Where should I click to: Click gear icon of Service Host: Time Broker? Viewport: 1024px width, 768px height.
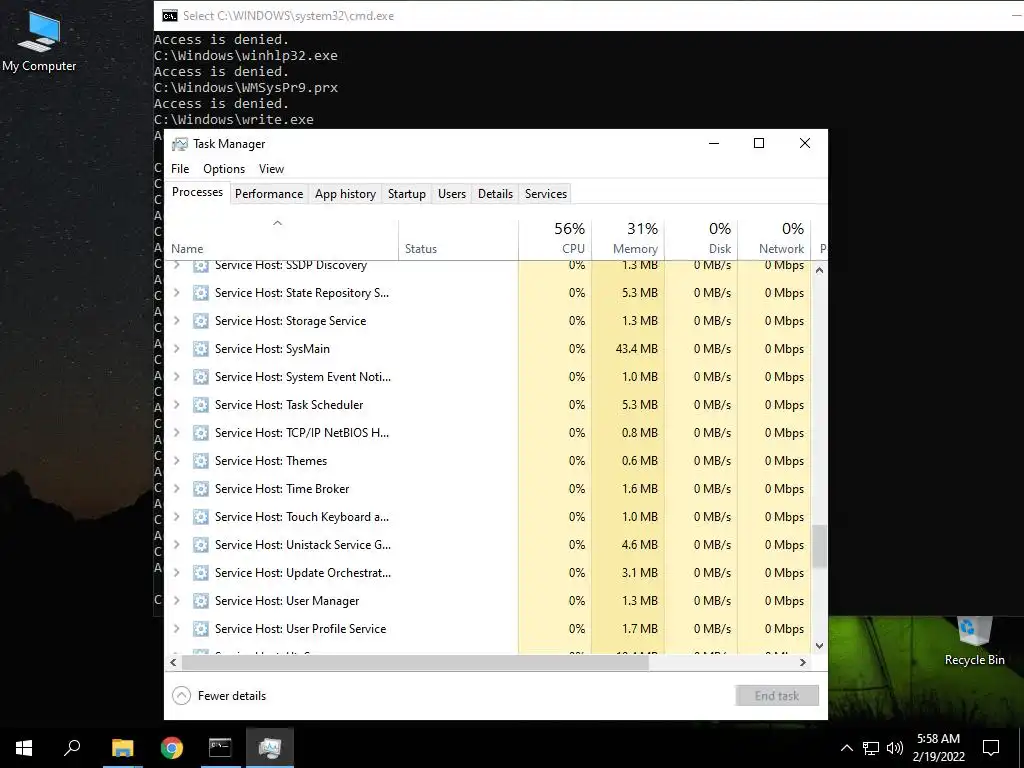tap(200, 489)
